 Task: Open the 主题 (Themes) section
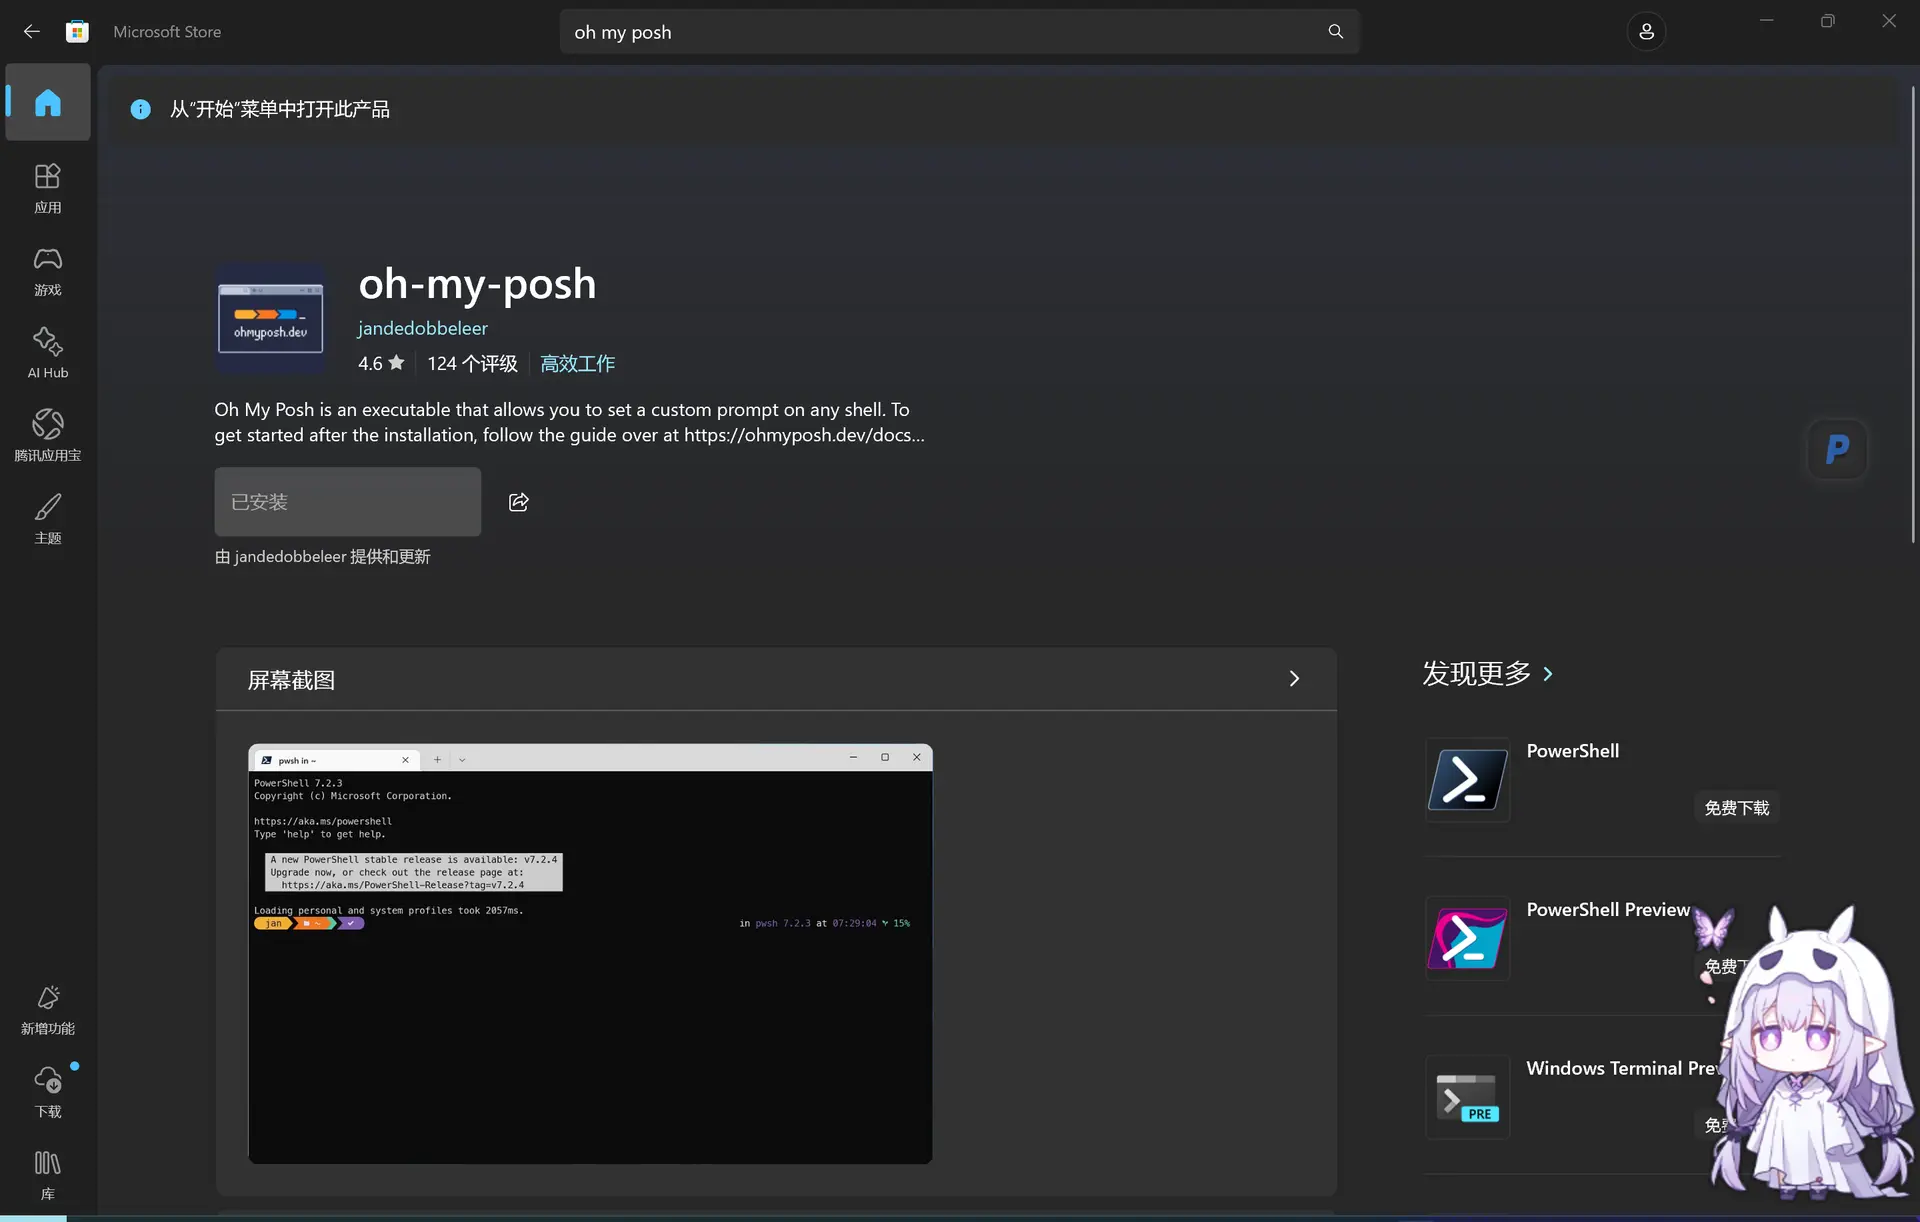pos(48,519)
